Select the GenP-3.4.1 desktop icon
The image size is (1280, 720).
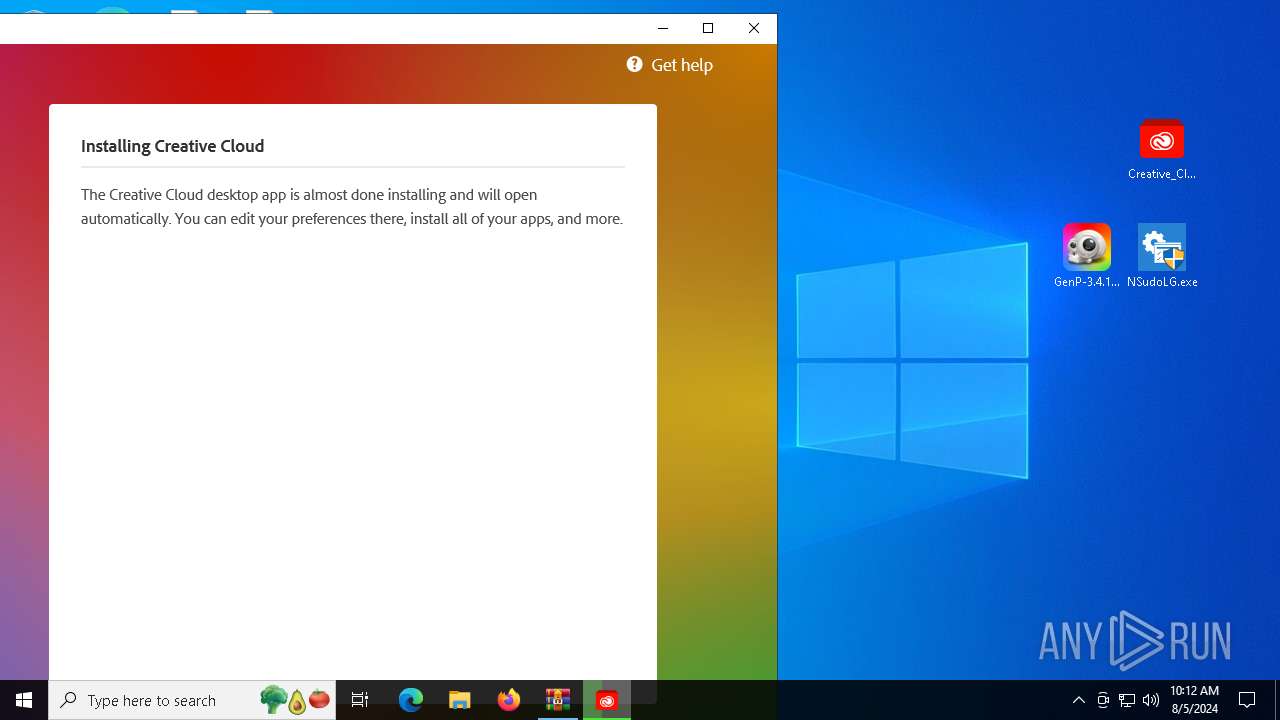(1087, 256)
